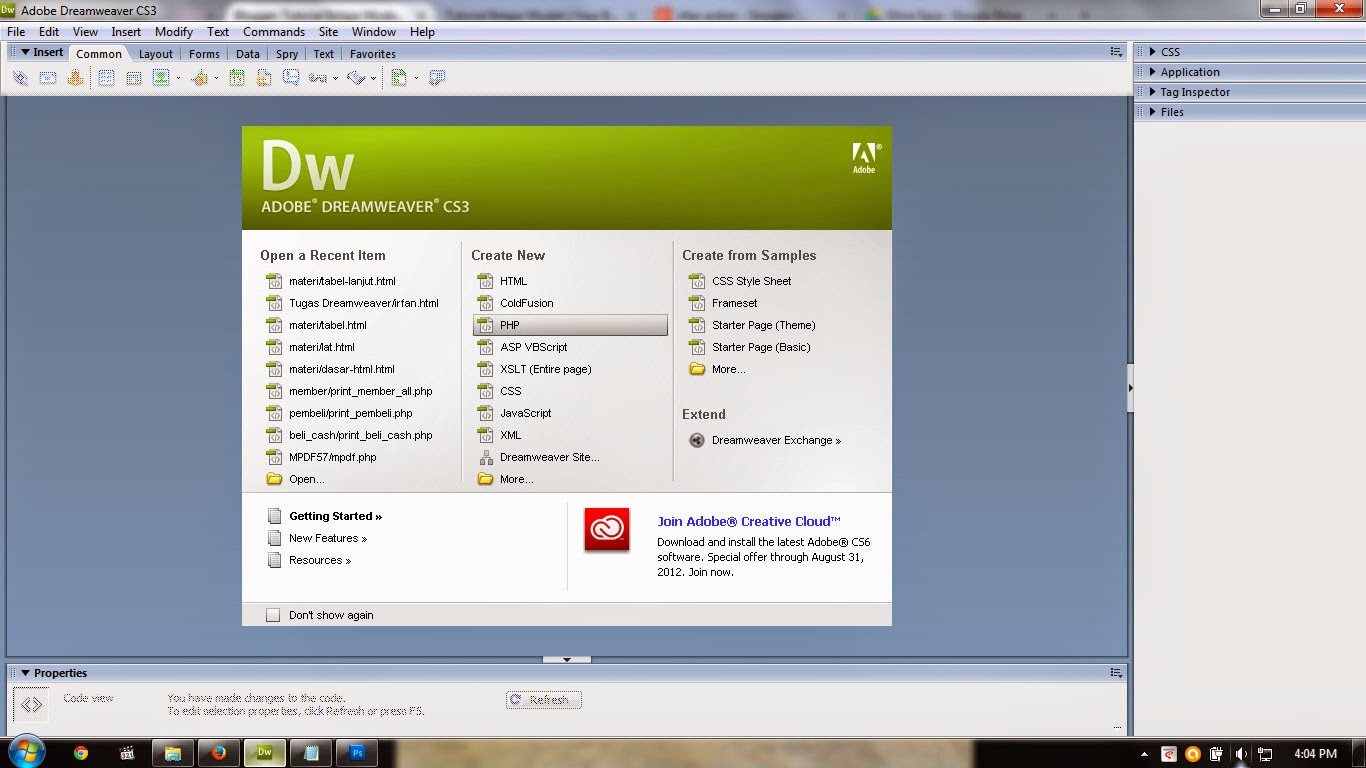Expand the Tag Inspector panel group
This screenshot has width=1366, height=768.
(x=1153, y=92)
